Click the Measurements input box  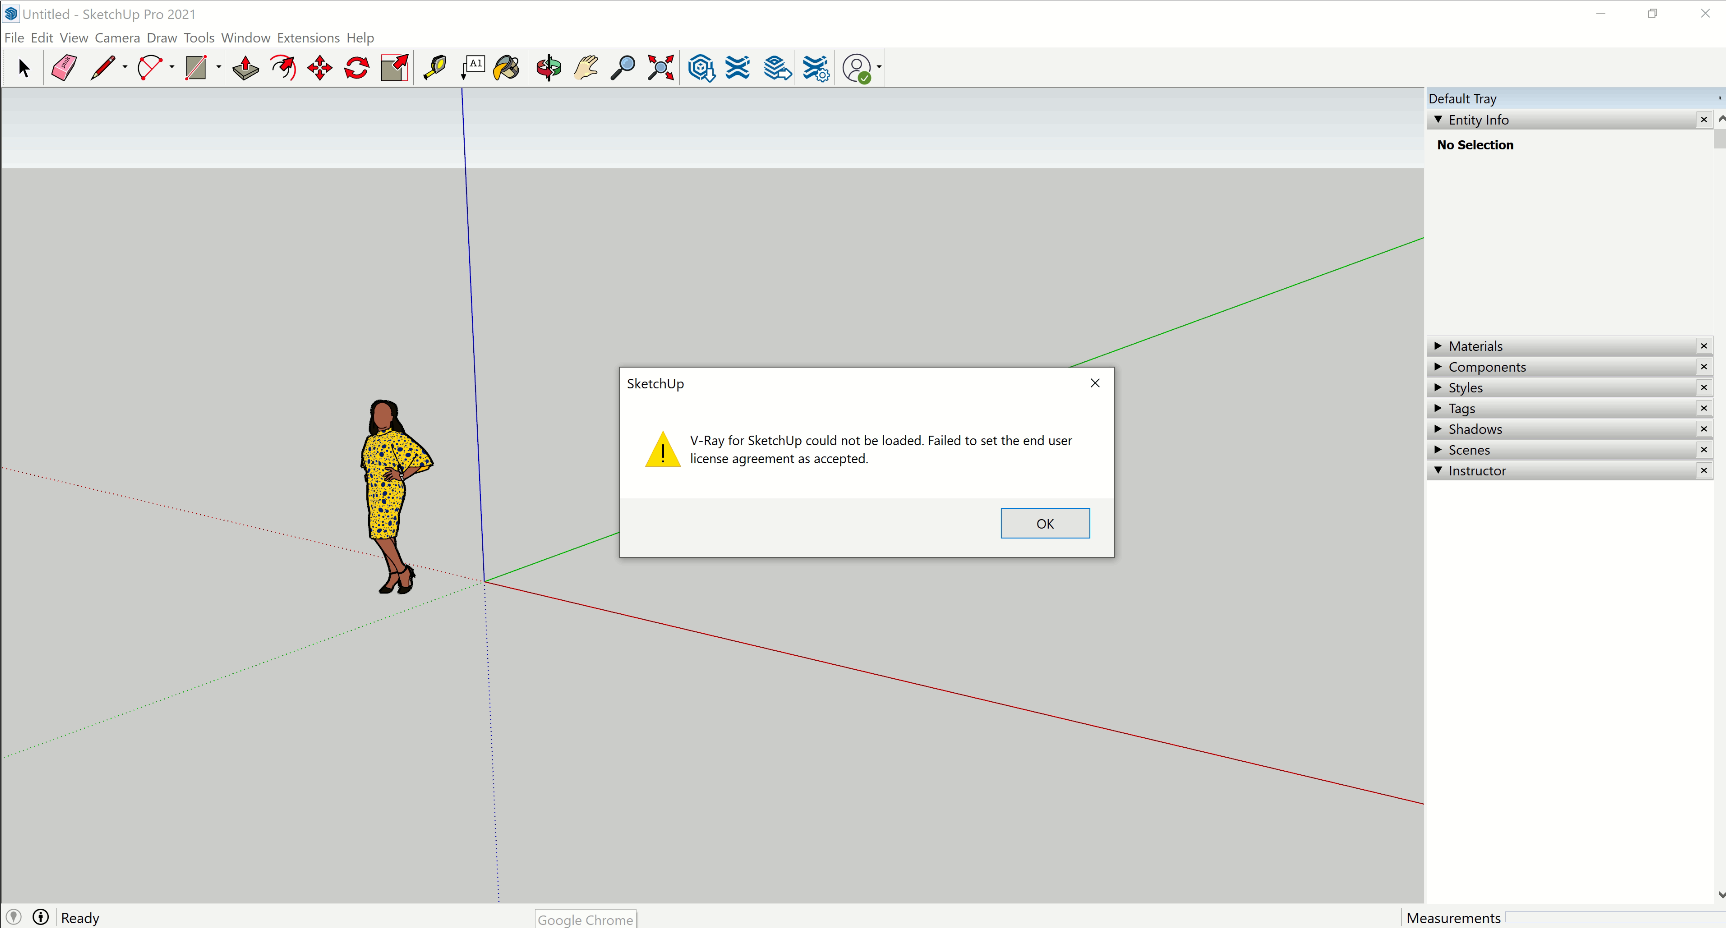coord(1614,918)
